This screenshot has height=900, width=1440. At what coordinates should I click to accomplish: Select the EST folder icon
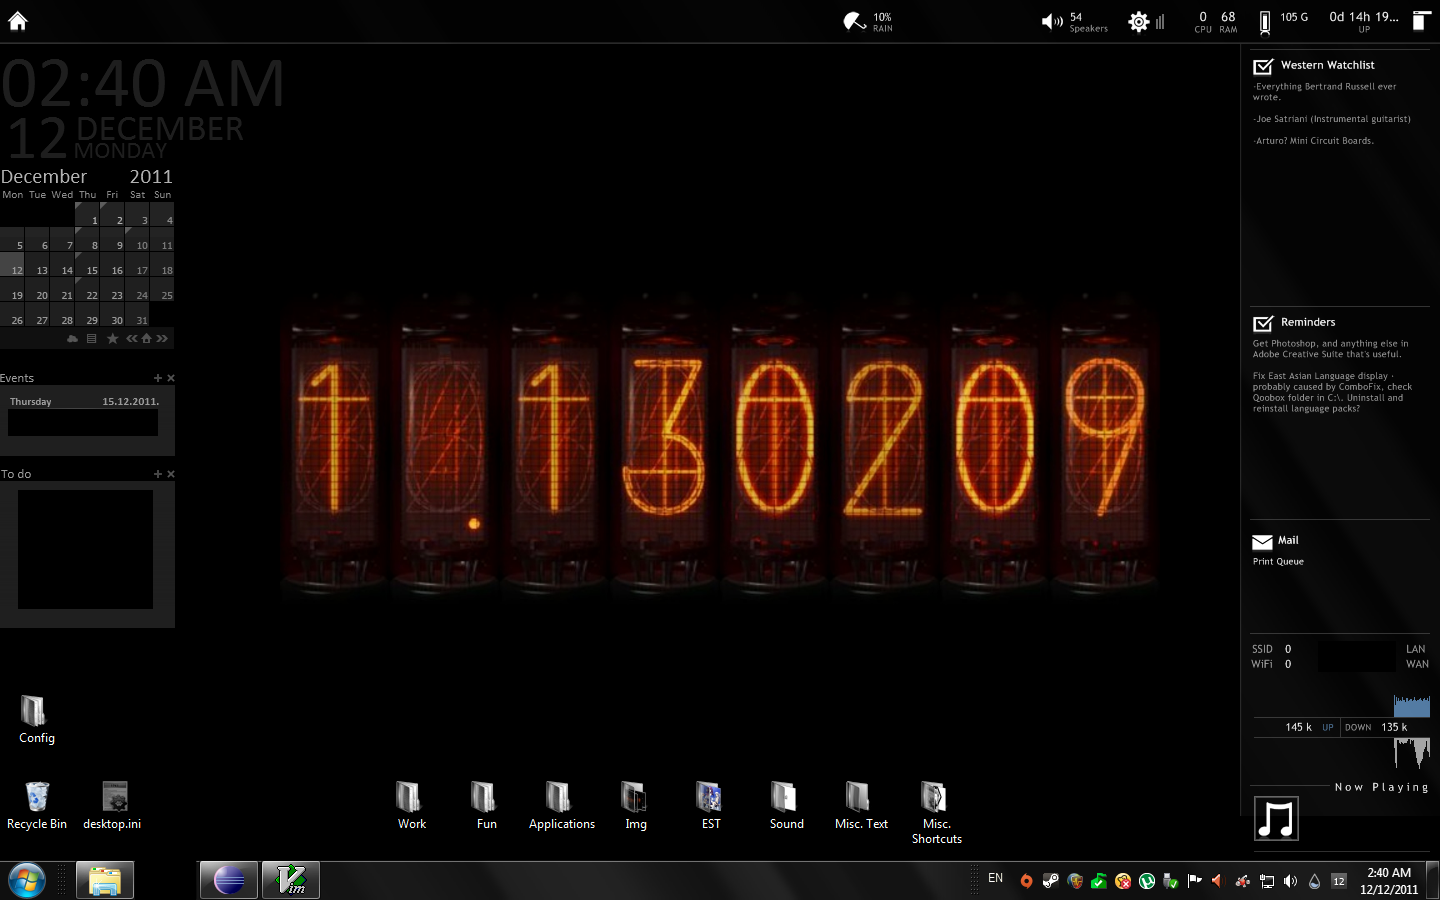(x=711, y=806)
